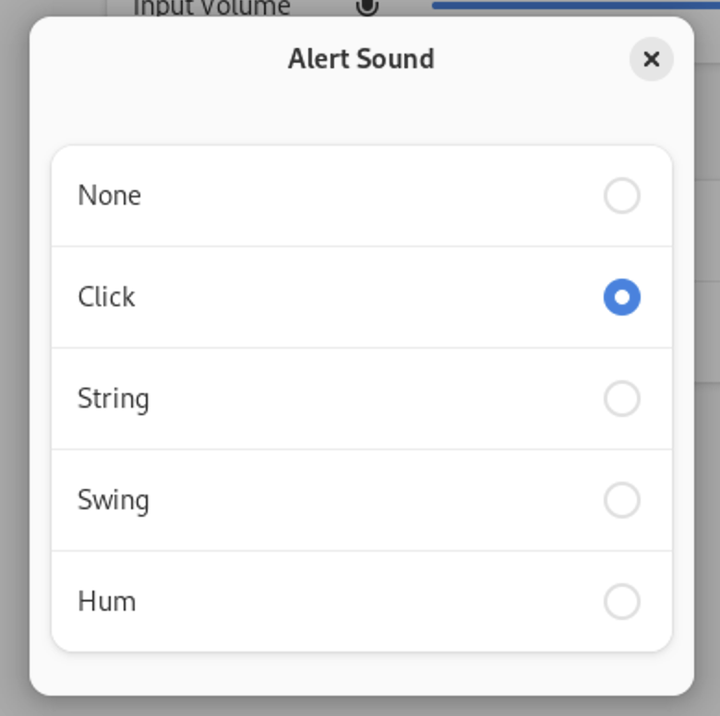720x716 pixels.
Task: Mute the Input Volume microphone icon
Action: pos(367,7)
